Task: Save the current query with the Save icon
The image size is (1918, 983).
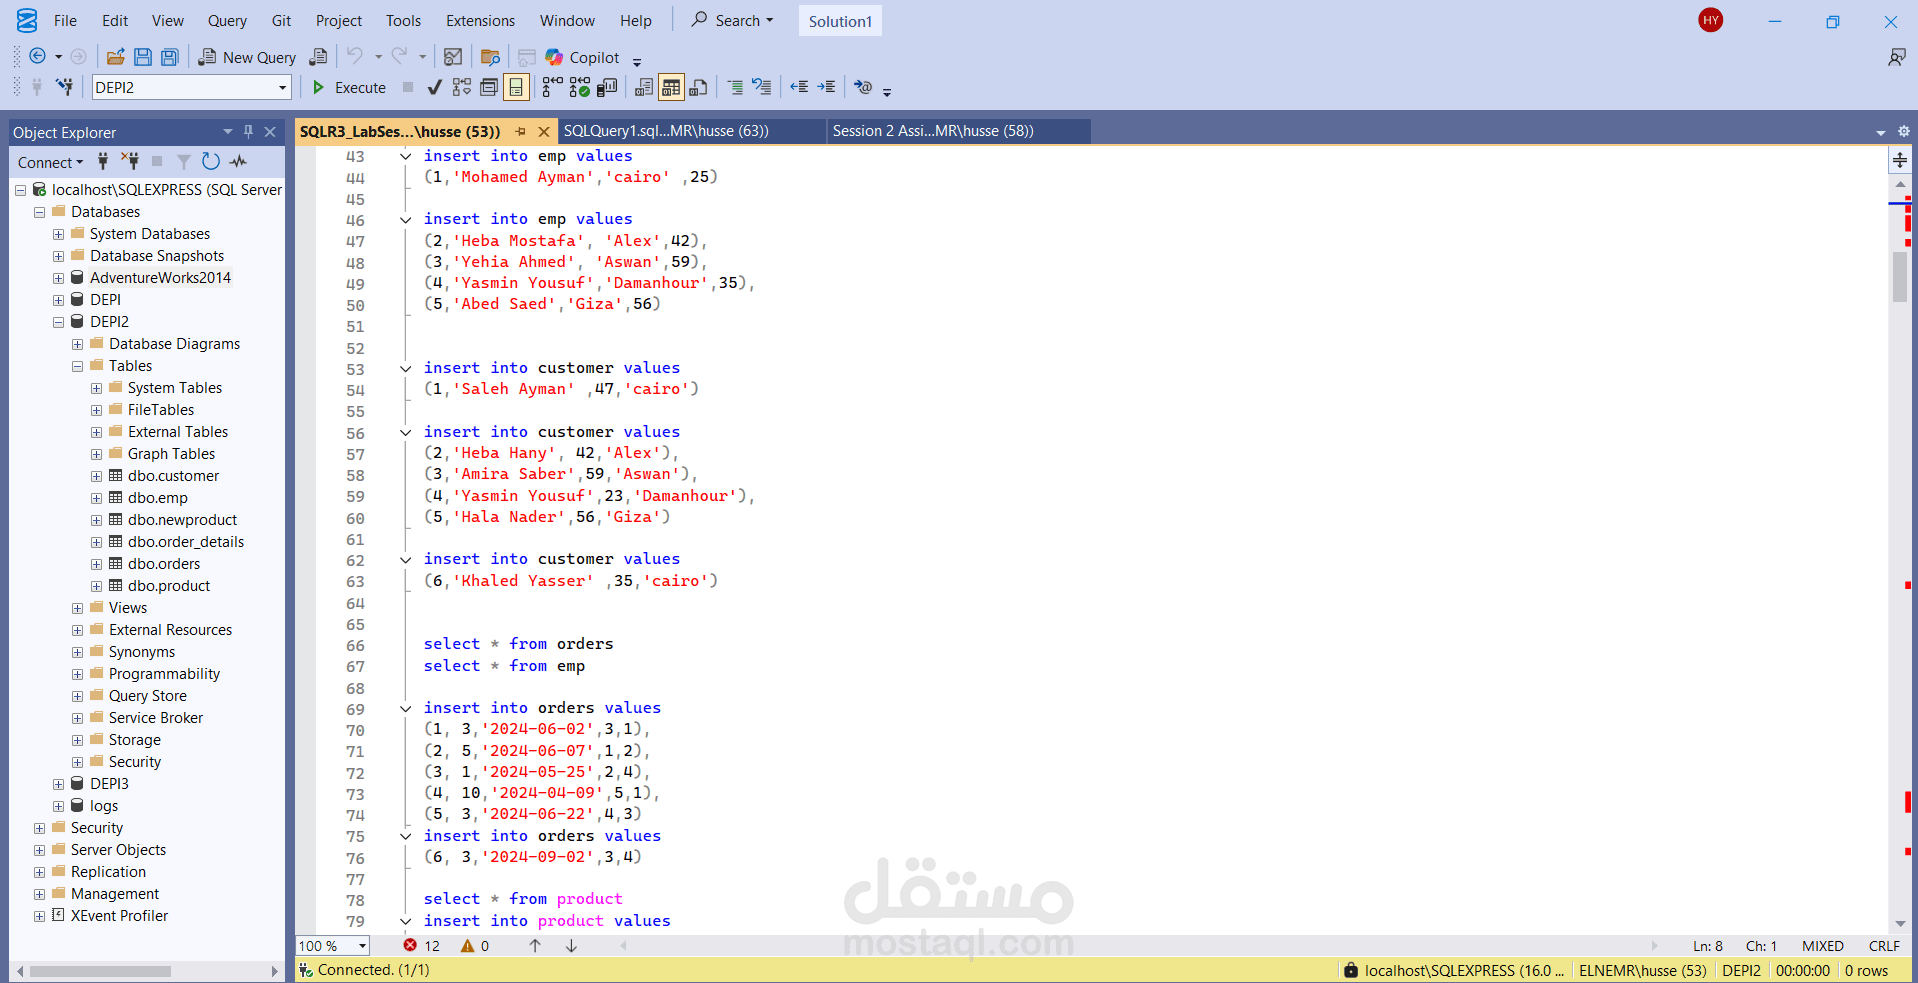Action: point(143,57)
